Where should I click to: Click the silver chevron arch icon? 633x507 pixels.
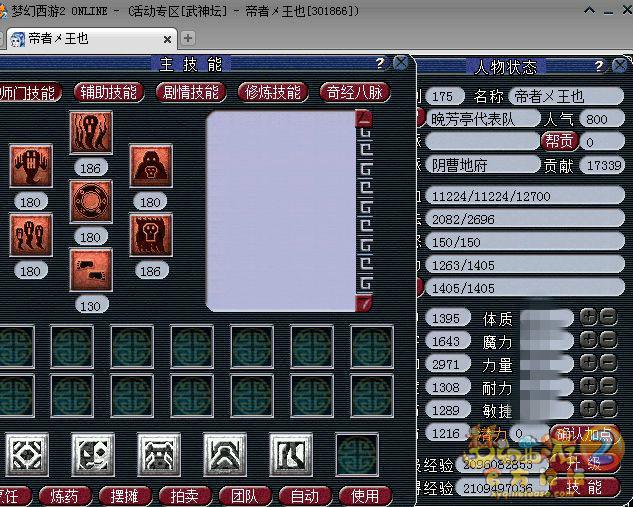coord(225,455)
